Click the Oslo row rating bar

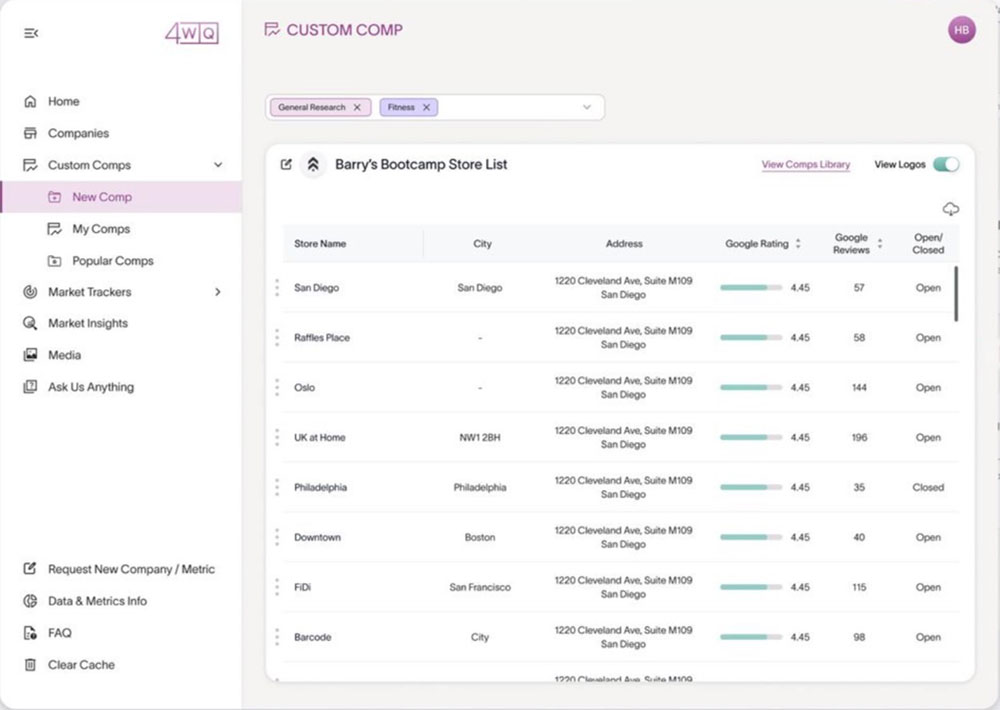click(x=751, y=387)
